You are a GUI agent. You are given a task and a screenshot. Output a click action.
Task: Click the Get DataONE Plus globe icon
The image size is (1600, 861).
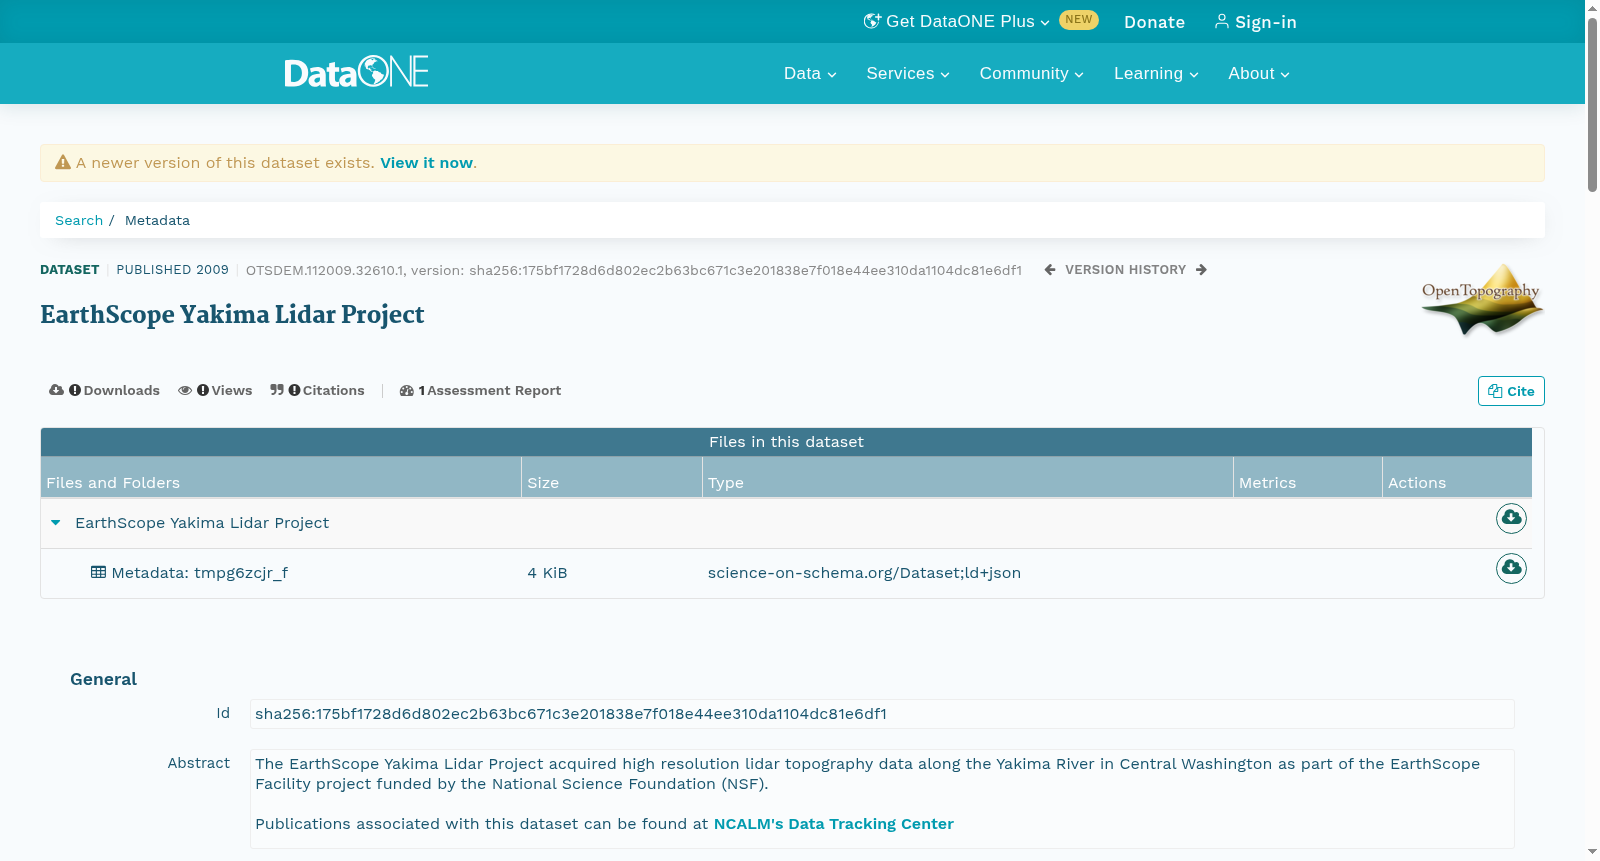coord(872,21)
